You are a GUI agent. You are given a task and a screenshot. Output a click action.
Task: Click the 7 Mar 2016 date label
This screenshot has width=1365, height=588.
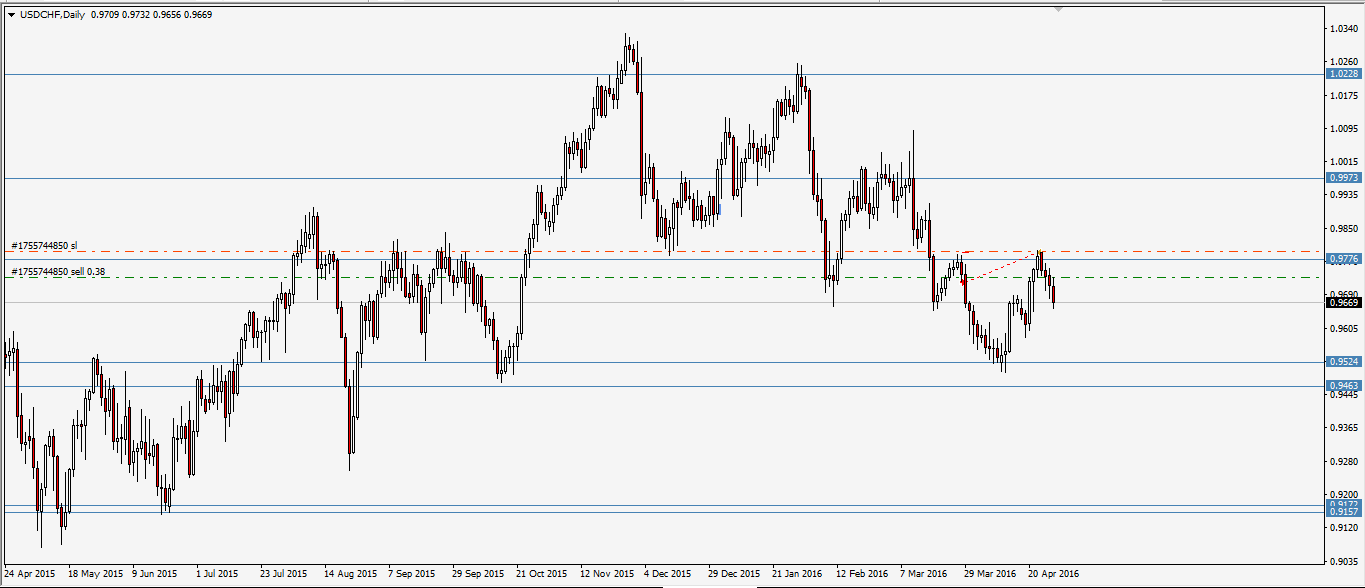924,574
